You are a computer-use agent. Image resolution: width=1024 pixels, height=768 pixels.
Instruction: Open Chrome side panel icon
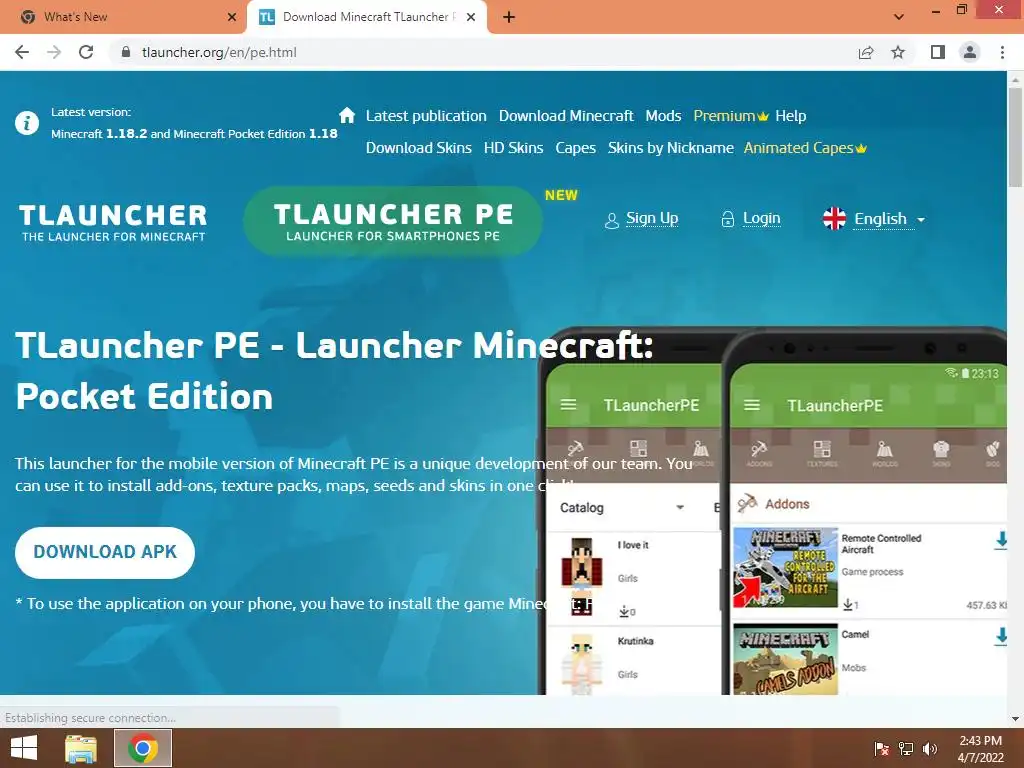[938, 52]
